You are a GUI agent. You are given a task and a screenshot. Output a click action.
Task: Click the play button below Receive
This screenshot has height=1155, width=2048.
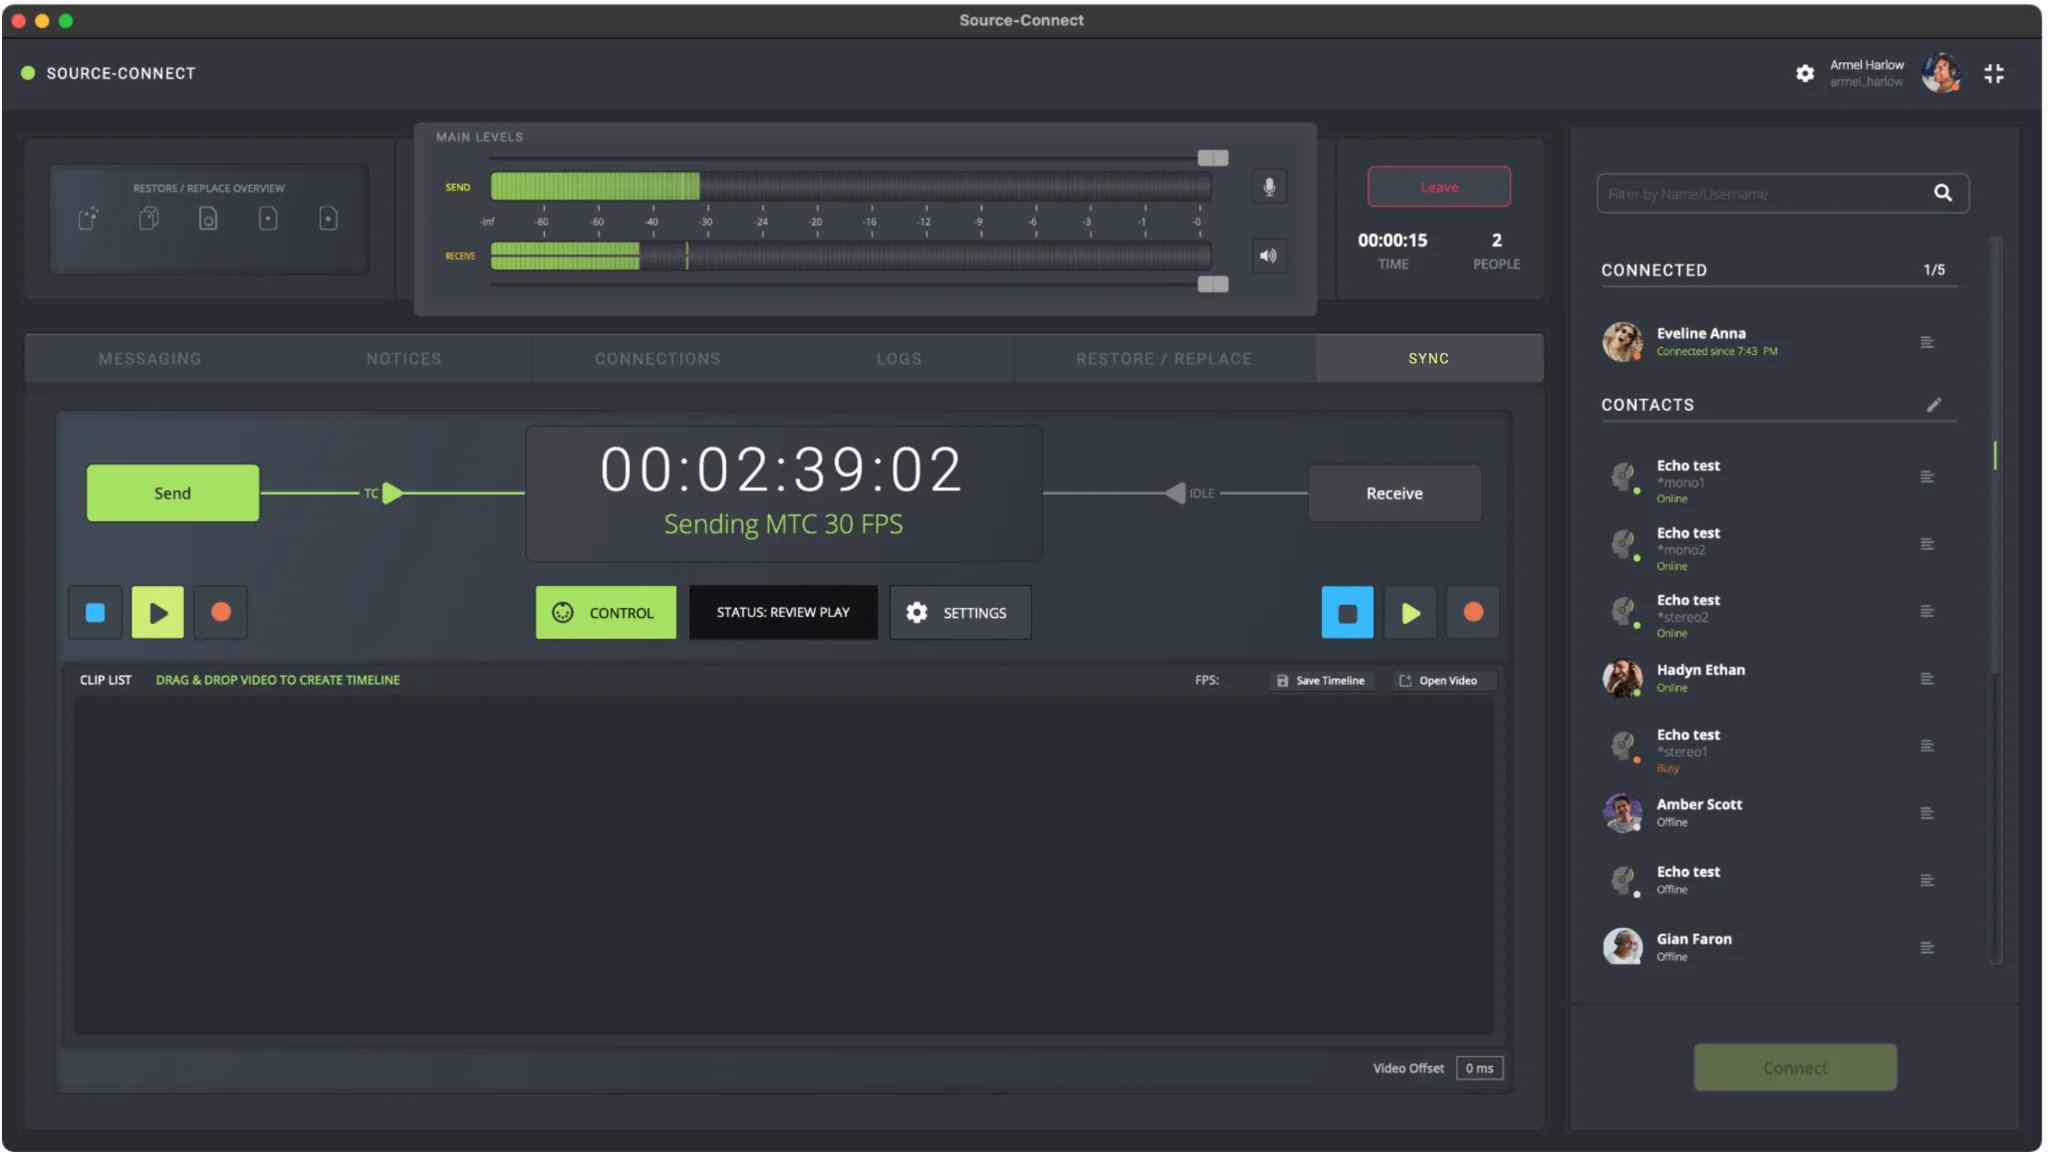pyautogui.click(x=1411, y=612)
